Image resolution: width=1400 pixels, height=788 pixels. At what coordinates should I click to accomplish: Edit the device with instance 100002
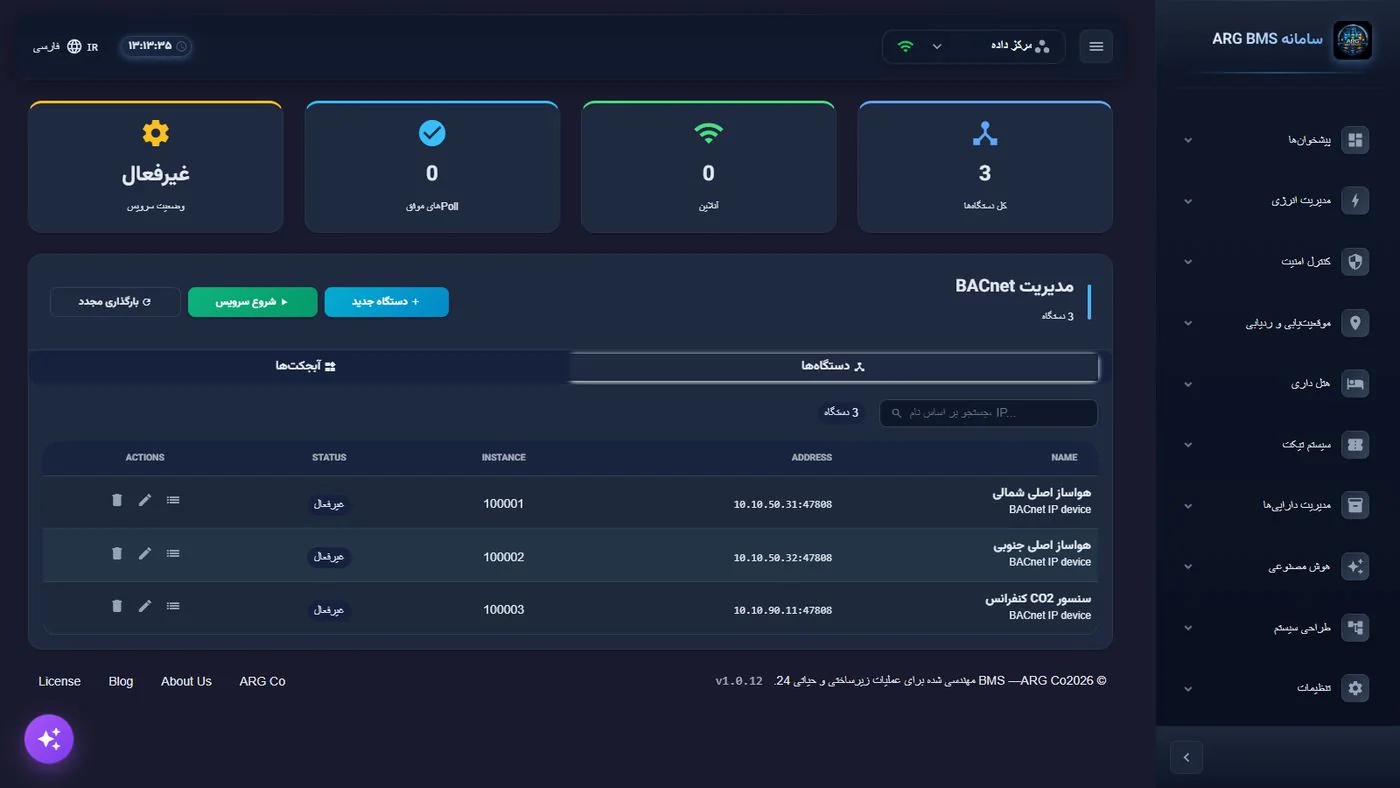click(145, 553)
